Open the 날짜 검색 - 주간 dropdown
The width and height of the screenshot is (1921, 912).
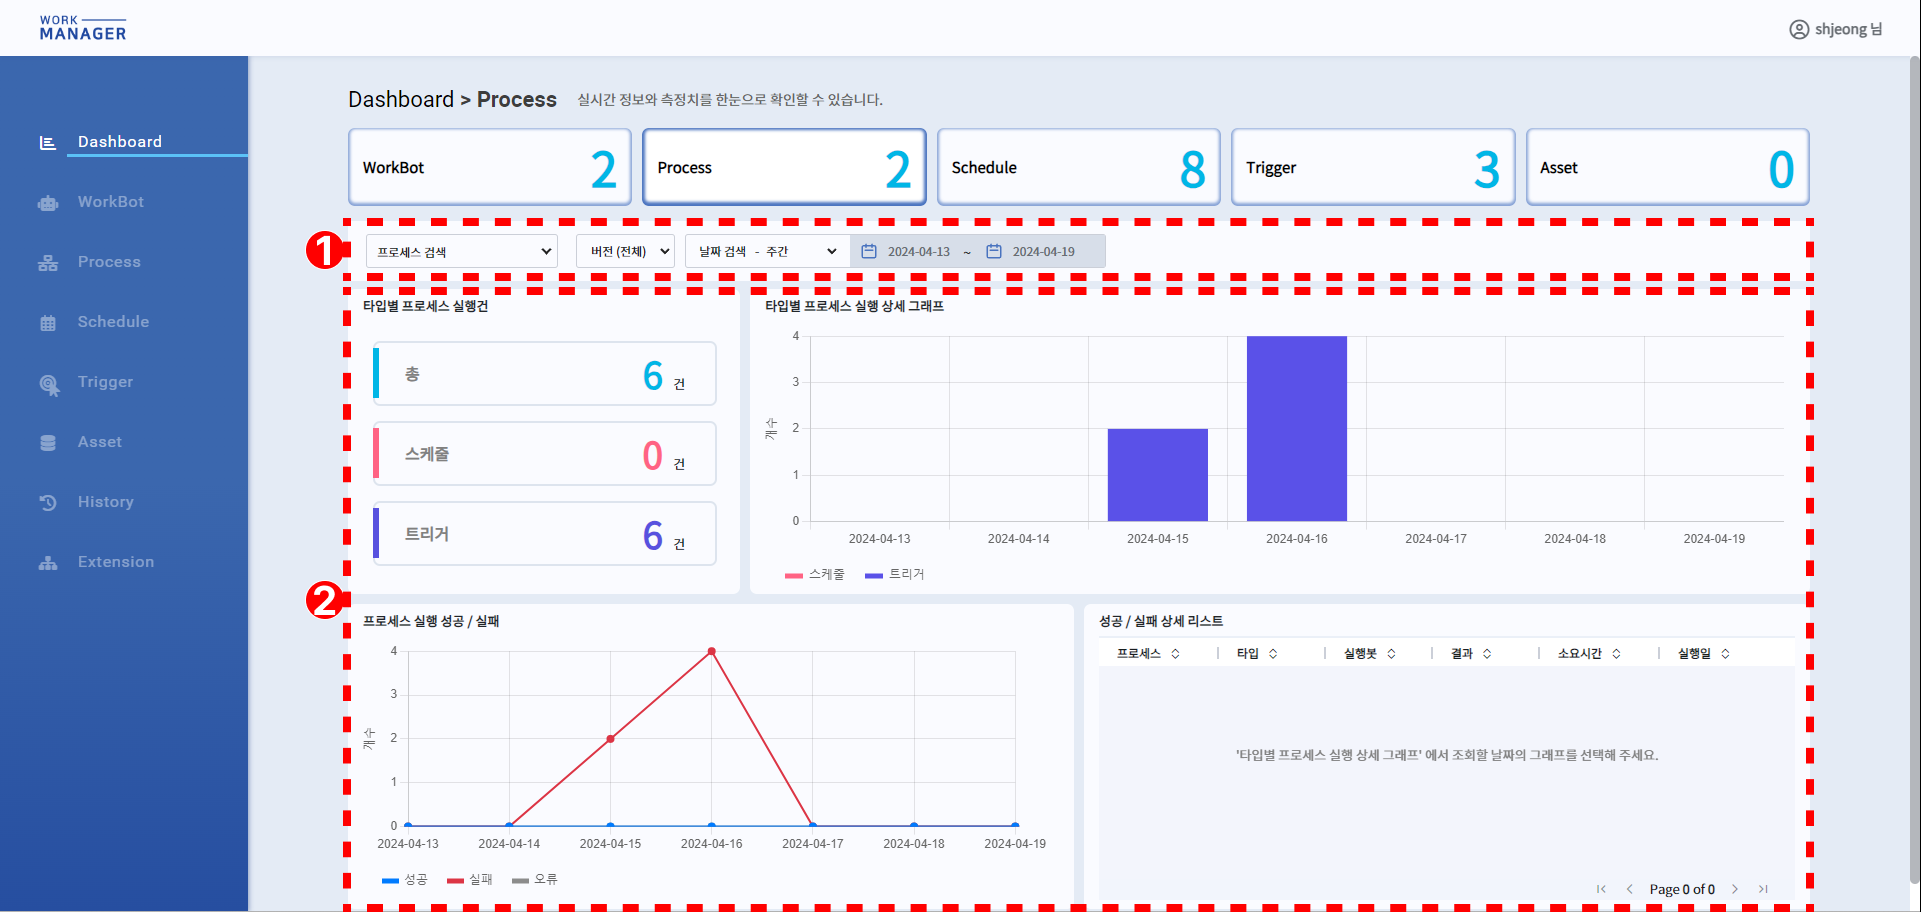[767, 251]
